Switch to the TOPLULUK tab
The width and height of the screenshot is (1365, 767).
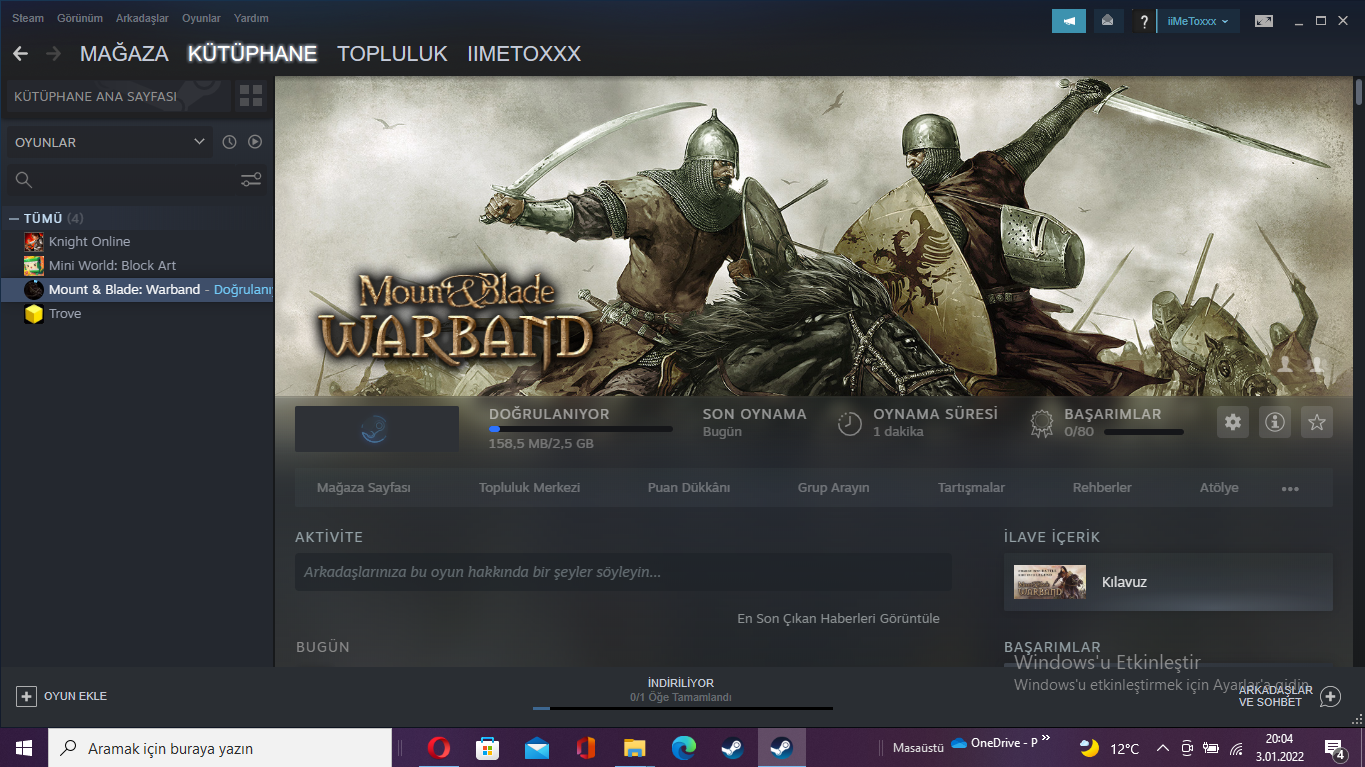pyautogui.click(x=392, y=54)
